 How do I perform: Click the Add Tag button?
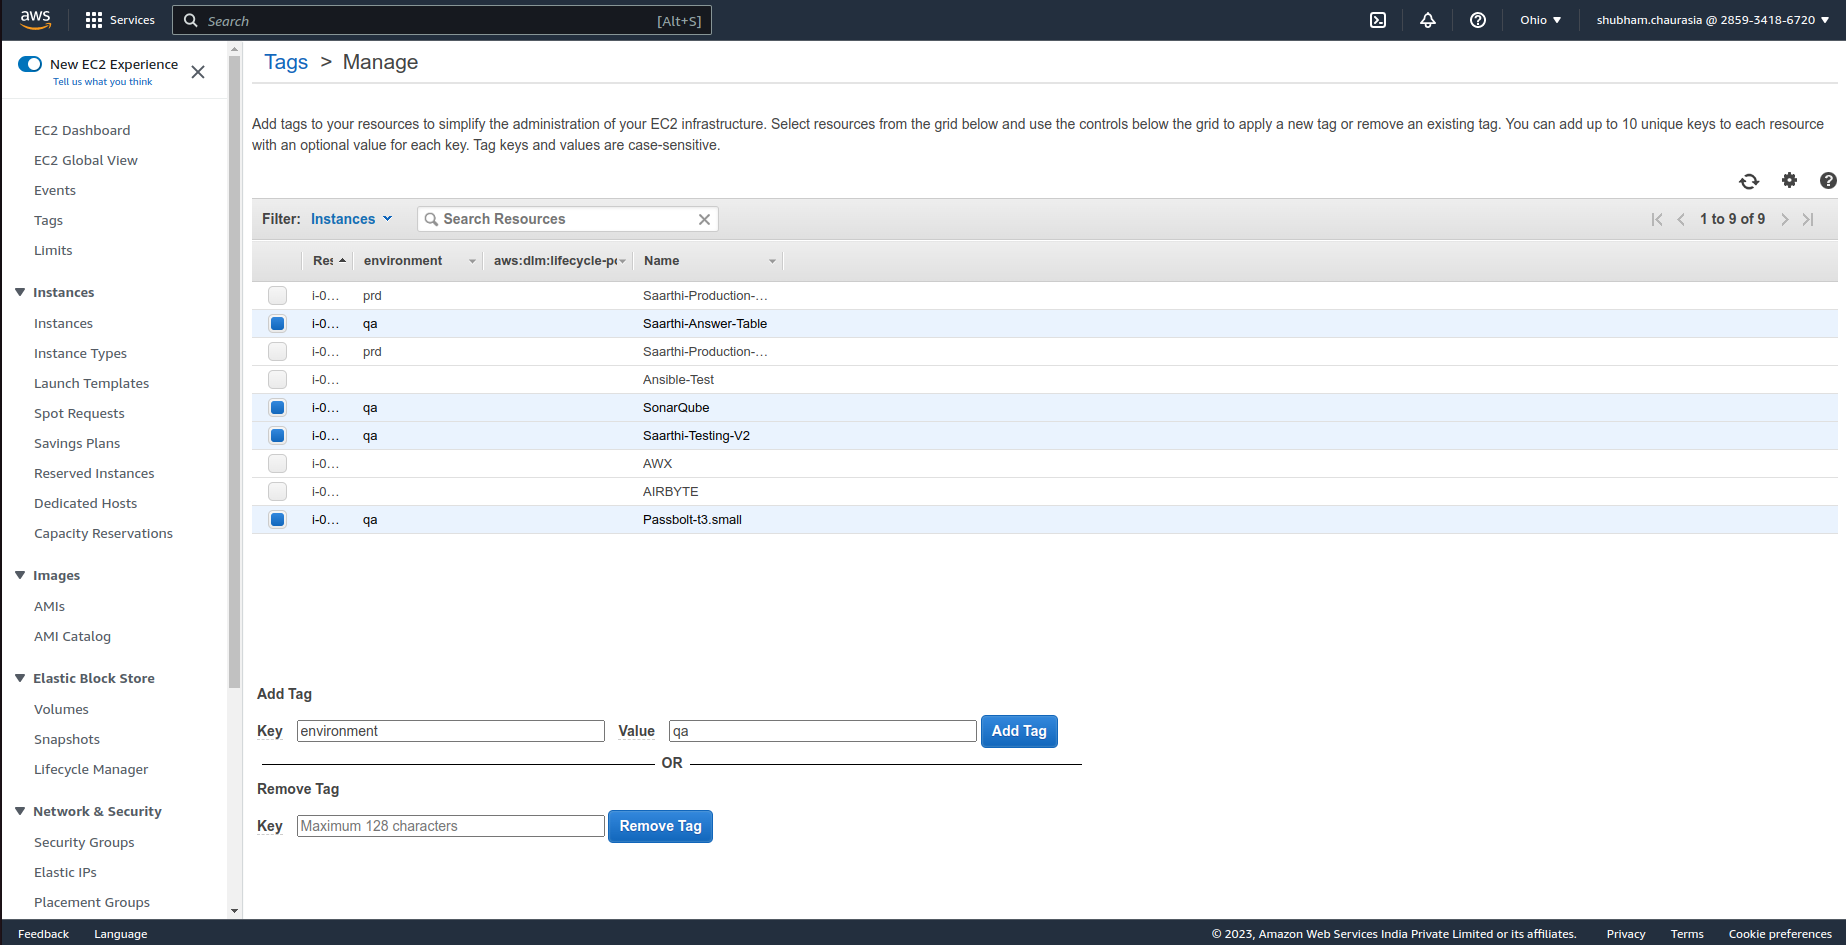1019,731
